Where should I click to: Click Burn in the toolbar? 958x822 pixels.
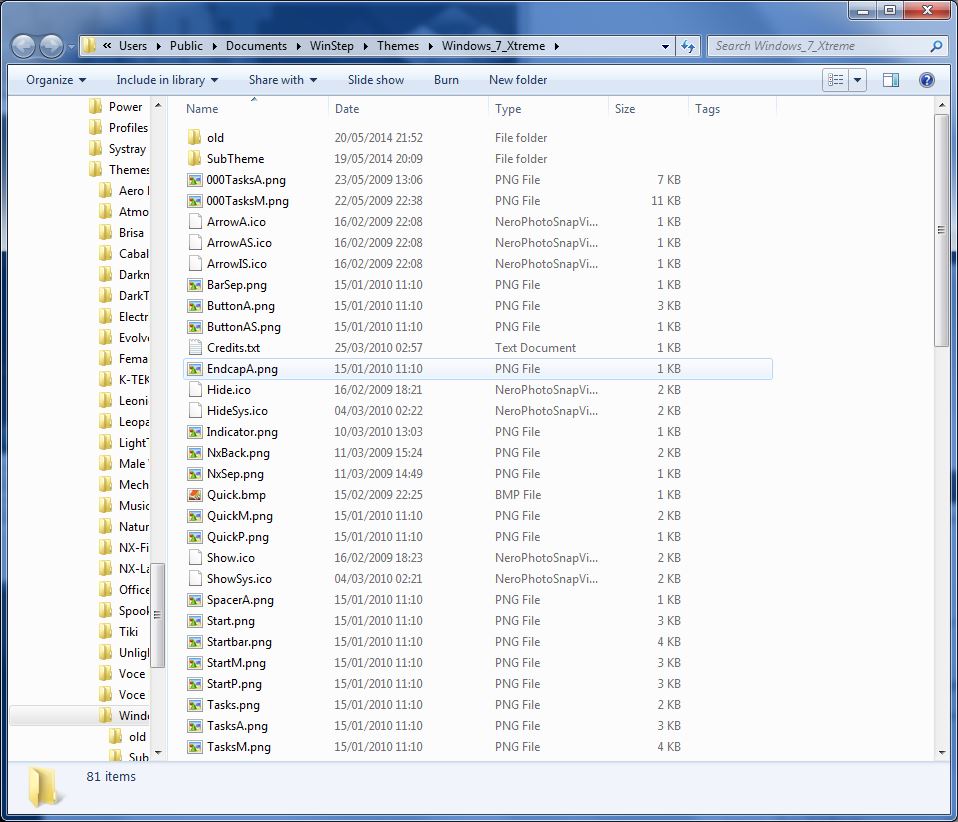tap(446, 80)
